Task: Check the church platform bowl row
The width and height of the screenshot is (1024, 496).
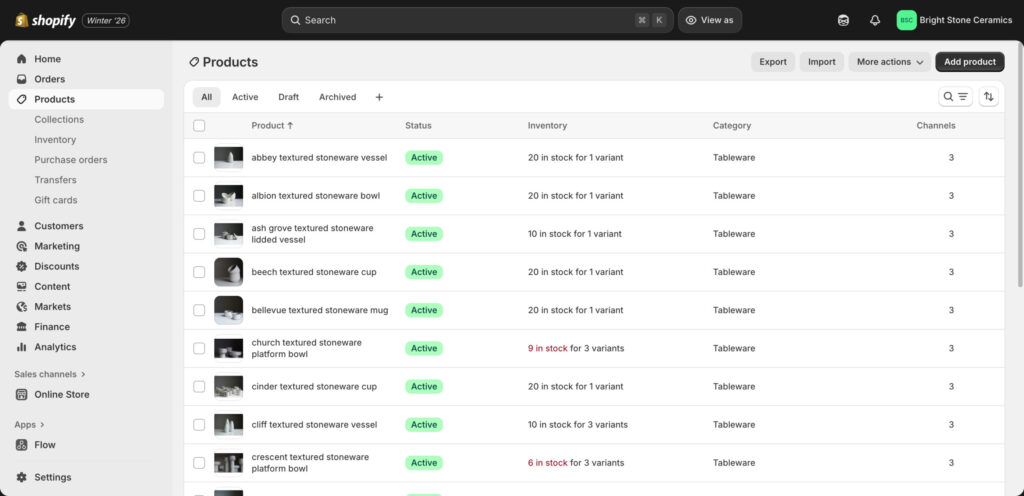Action: pos(199,349)
